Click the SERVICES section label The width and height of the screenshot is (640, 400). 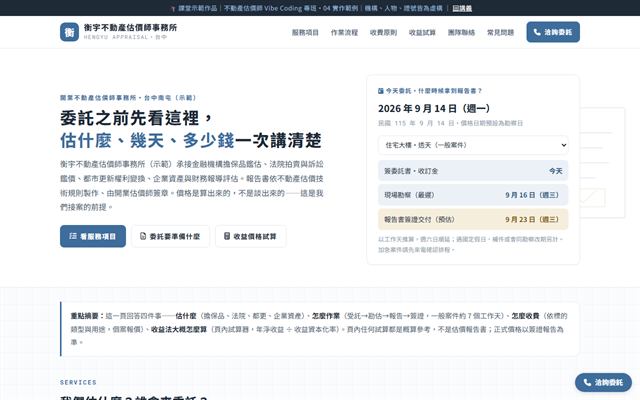coord(78,382)
